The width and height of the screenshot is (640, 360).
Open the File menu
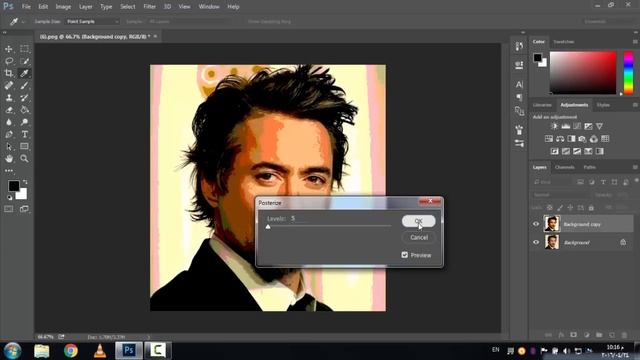tap(26, 7)
